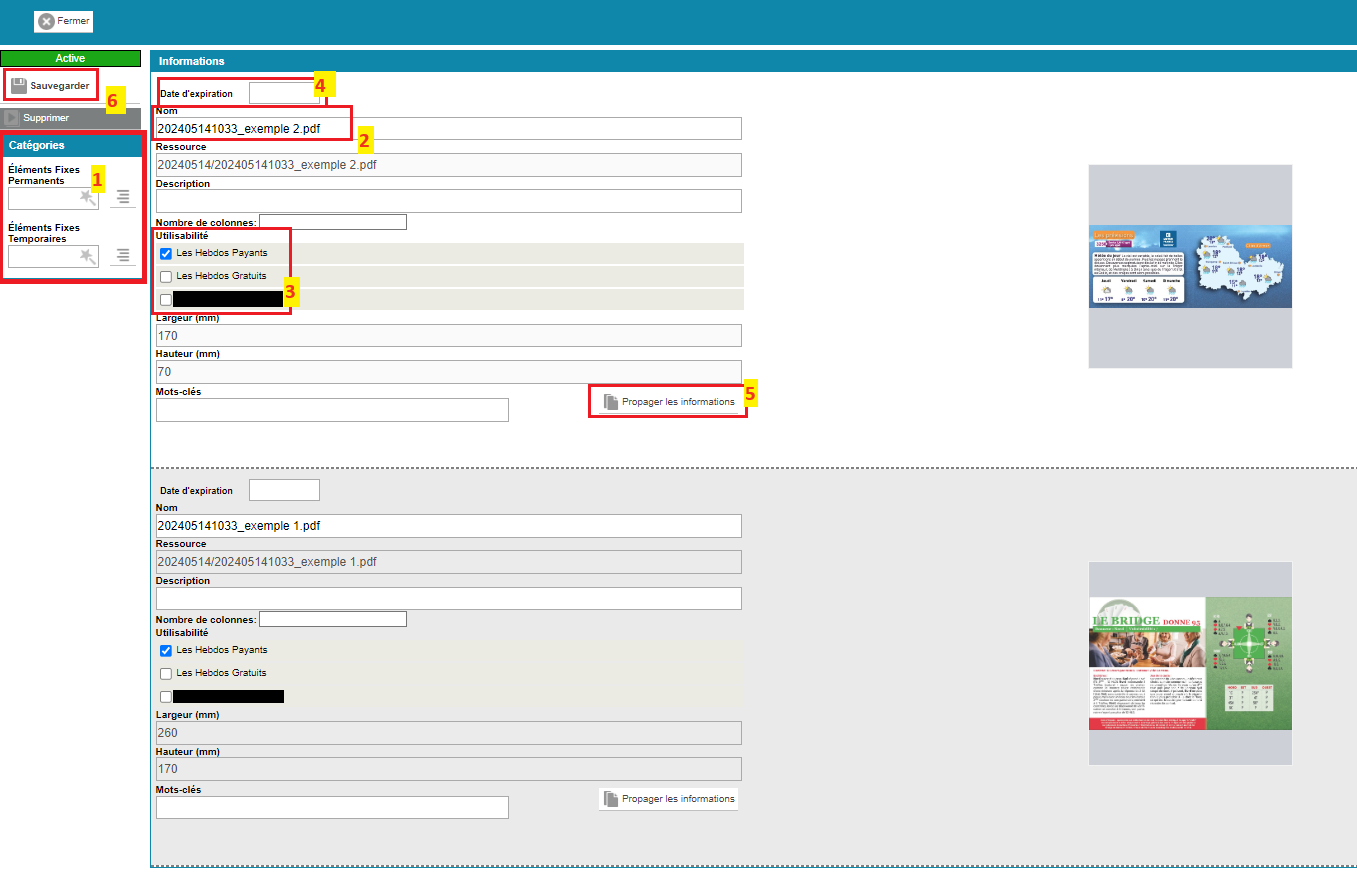Screen dimensions: 1357x884
Task: Focus the Description field of exemple 1
Action: tap(448, 598)
